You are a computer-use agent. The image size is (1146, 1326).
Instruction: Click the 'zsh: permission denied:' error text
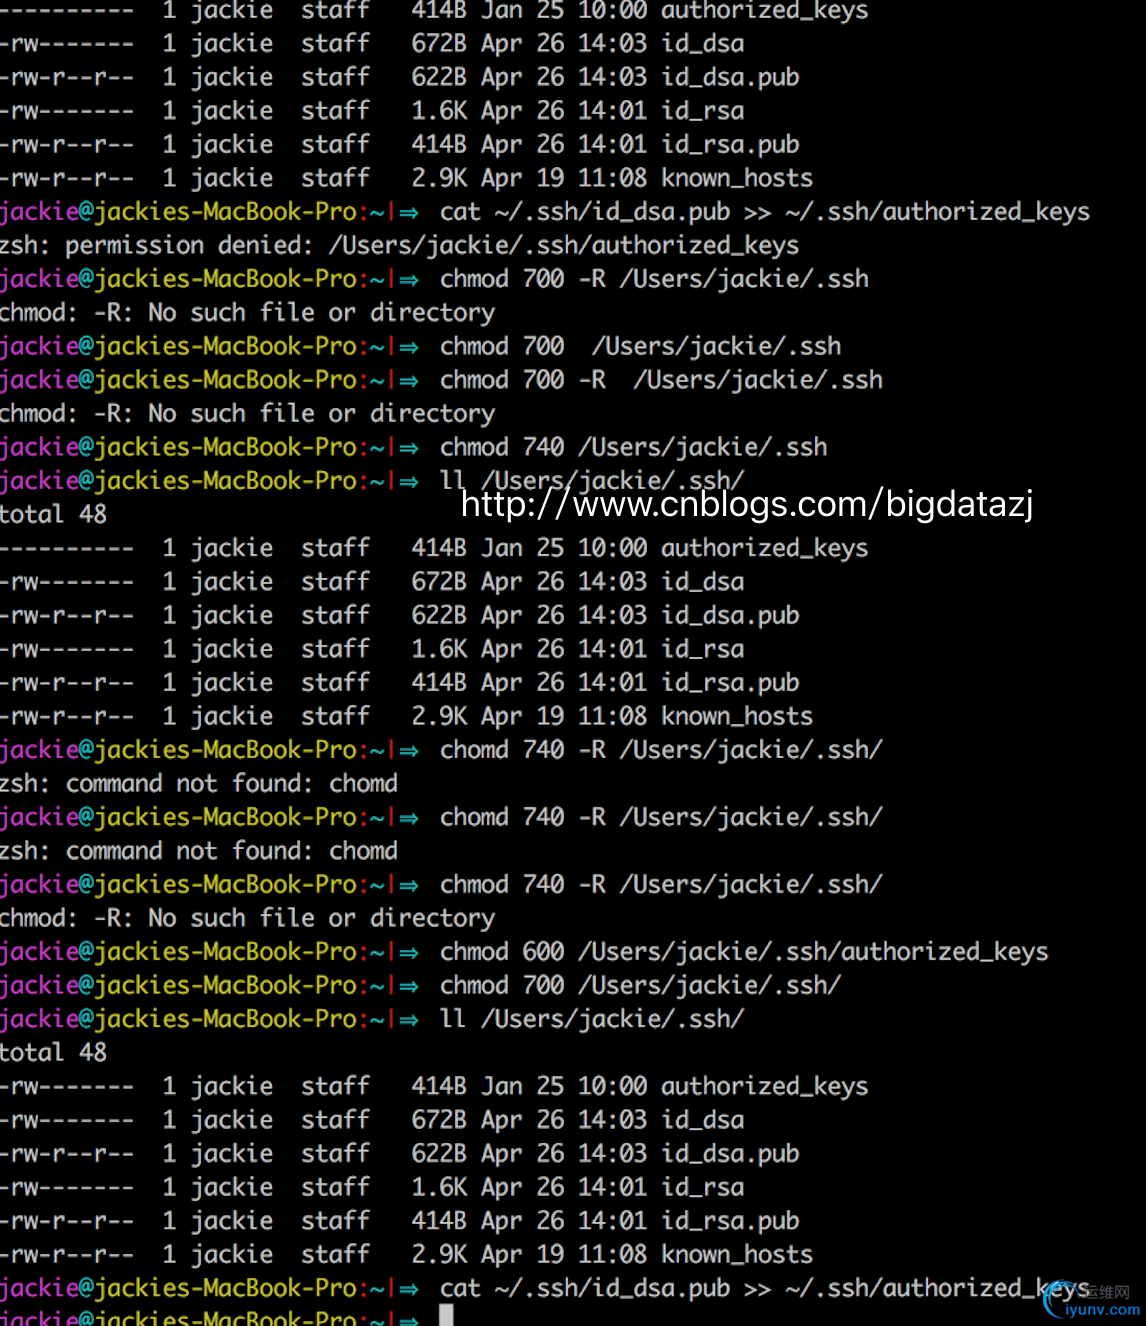(157, 245)
